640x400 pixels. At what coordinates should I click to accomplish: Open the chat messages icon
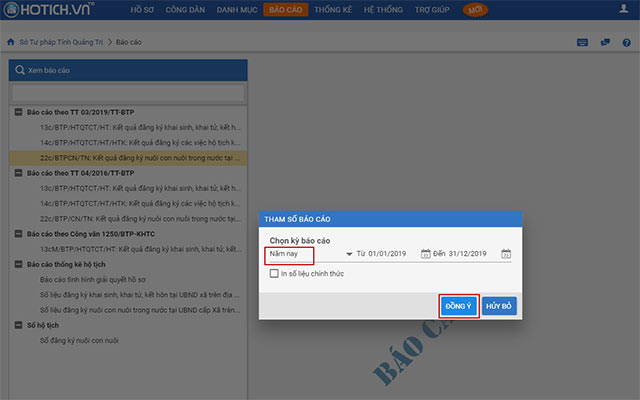tap(605, 42)
